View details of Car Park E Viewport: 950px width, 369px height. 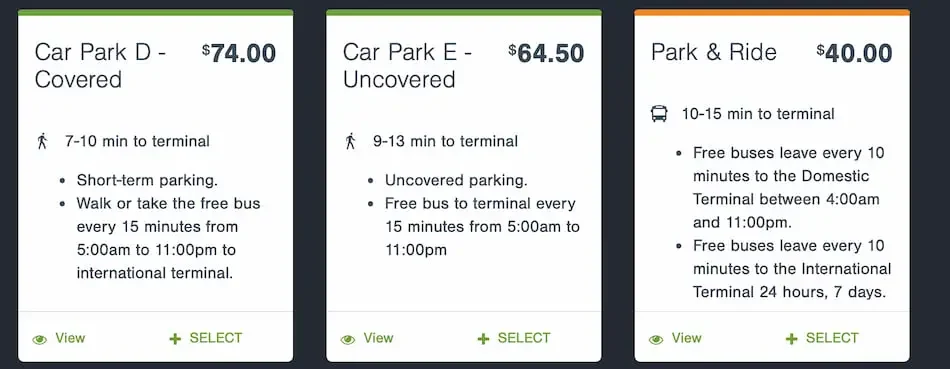coord(367,338)
